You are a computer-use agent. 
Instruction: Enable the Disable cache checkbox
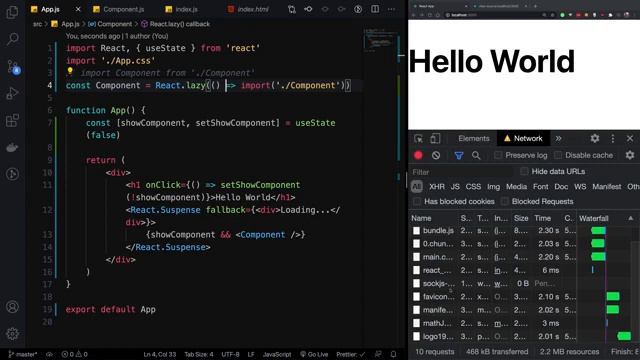[558, 155]
